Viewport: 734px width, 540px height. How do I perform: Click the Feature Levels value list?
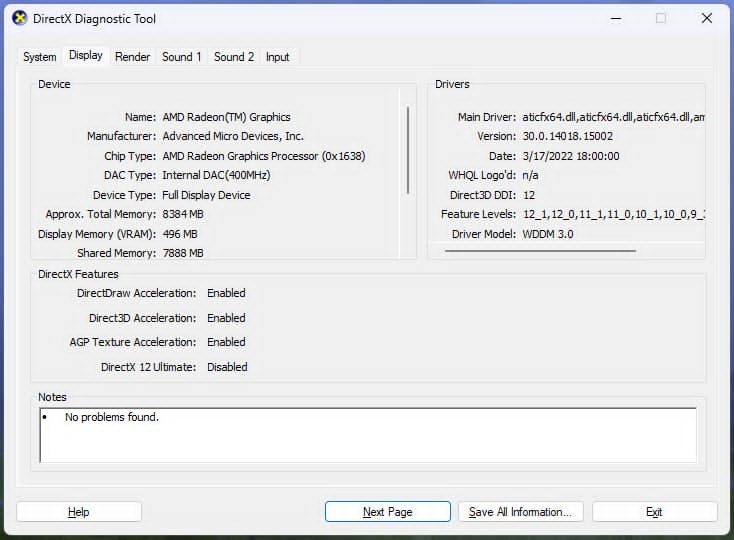pos(614,214)
